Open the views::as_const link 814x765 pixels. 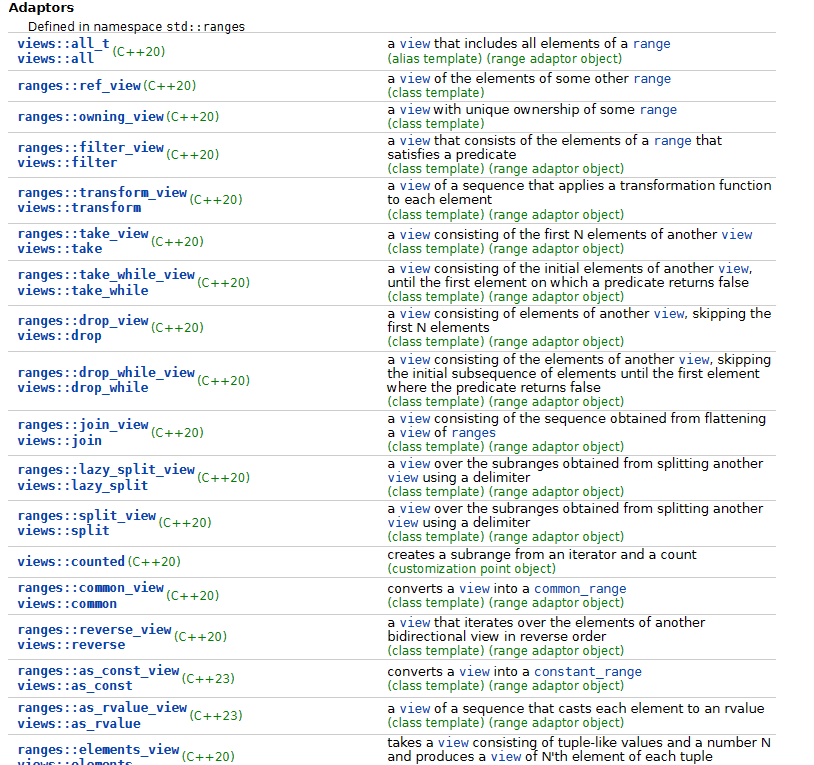pyautogui.click(x=75, y=686)
